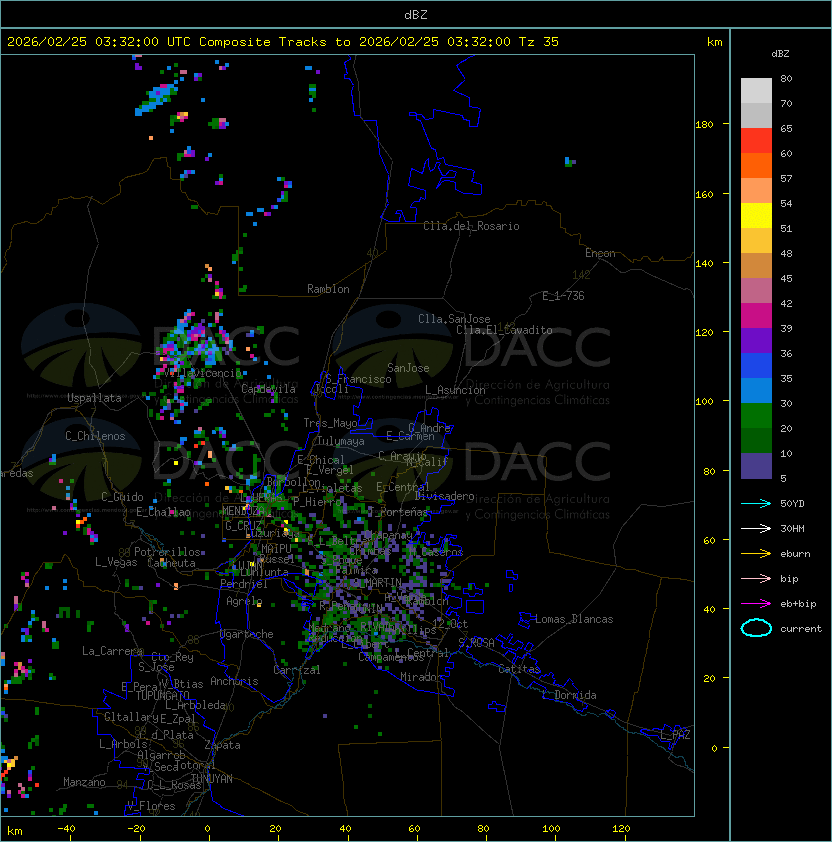Click the white 30HM arrow in legend
The height and width of the screenshot is (842, 832).
coord(756,528)
